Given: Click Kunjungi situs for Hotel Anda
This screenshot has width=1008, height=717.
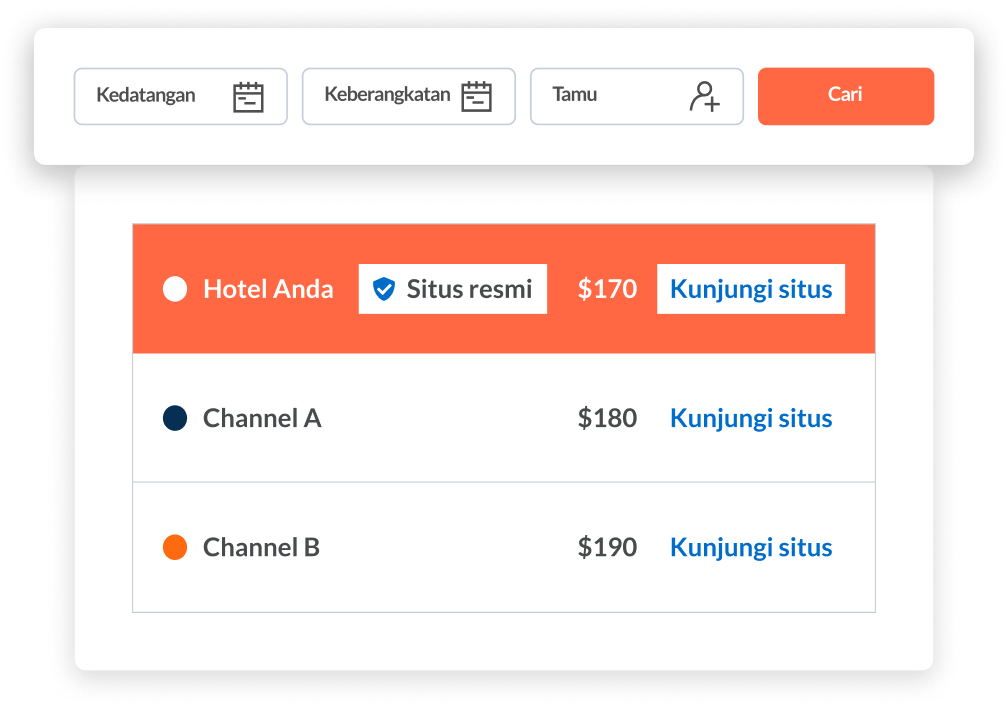Looking at the screenshot, I should [x=750, y=289].
